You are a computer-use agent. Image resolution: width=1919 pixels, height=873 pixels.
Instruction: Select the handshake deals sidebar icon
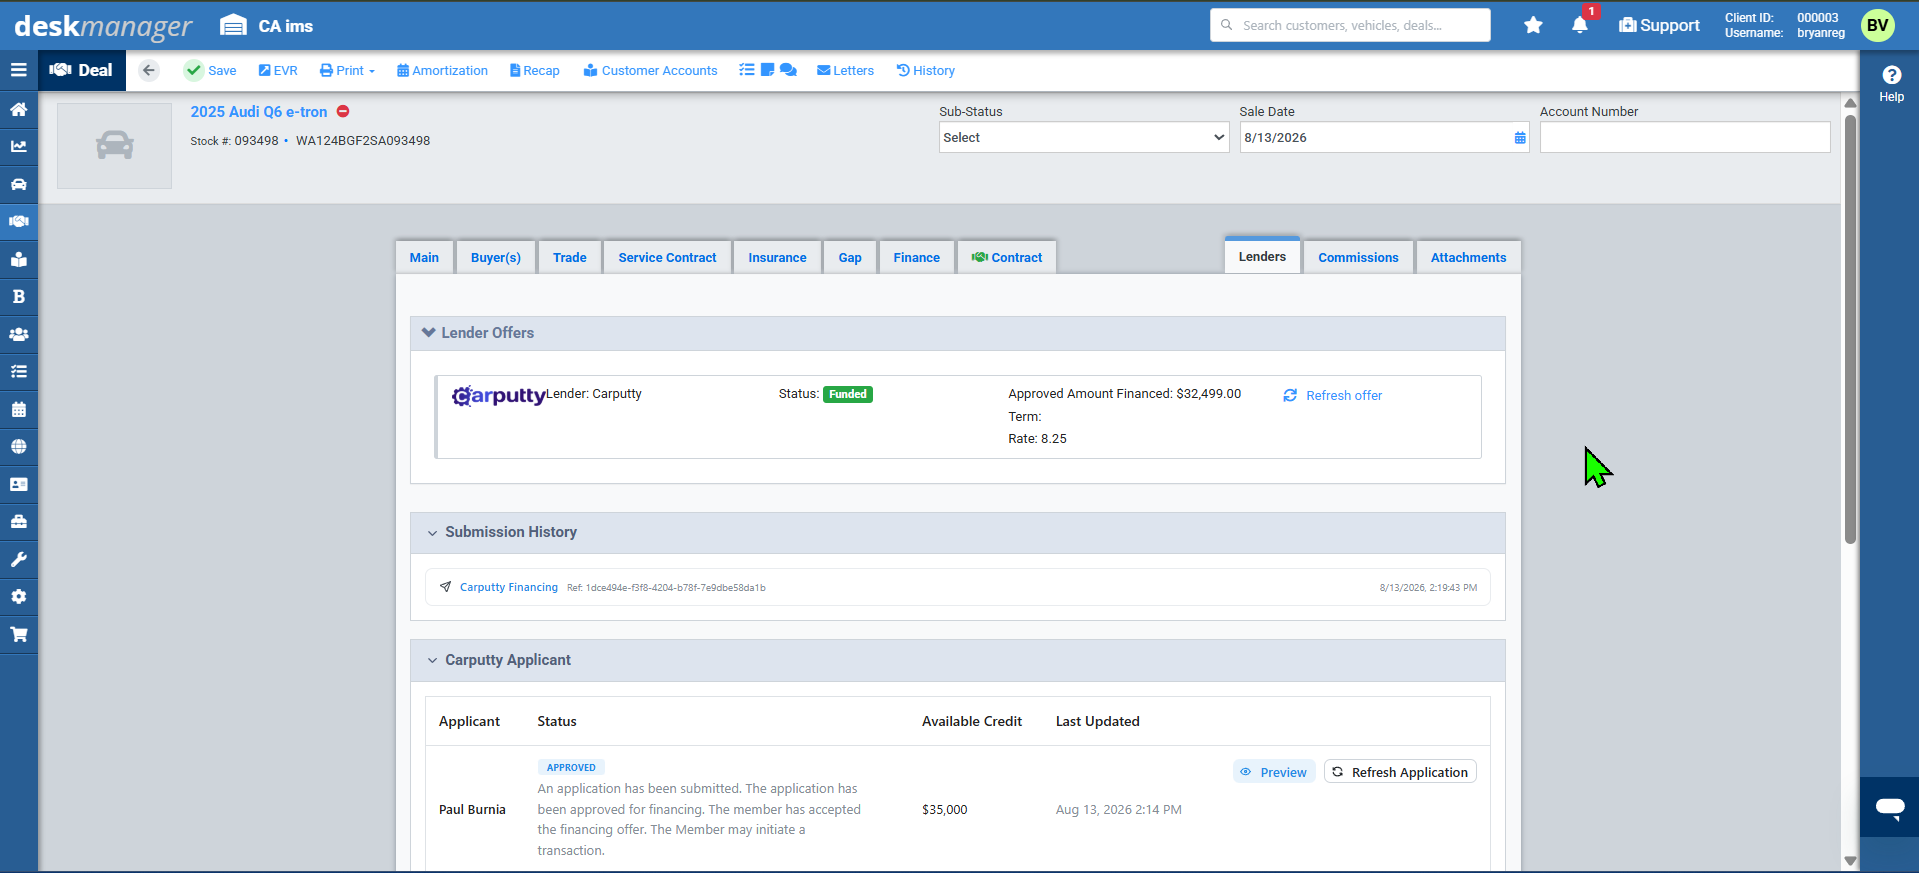pyautogui.click(x=18, y=221)
